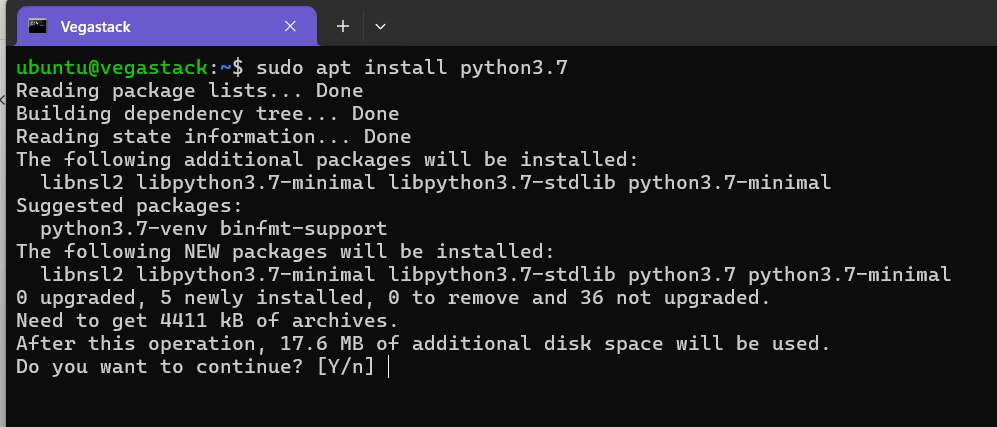
Task: Click the ubuntu@vegastack prompt text
Action: click(x=113, y=68)
